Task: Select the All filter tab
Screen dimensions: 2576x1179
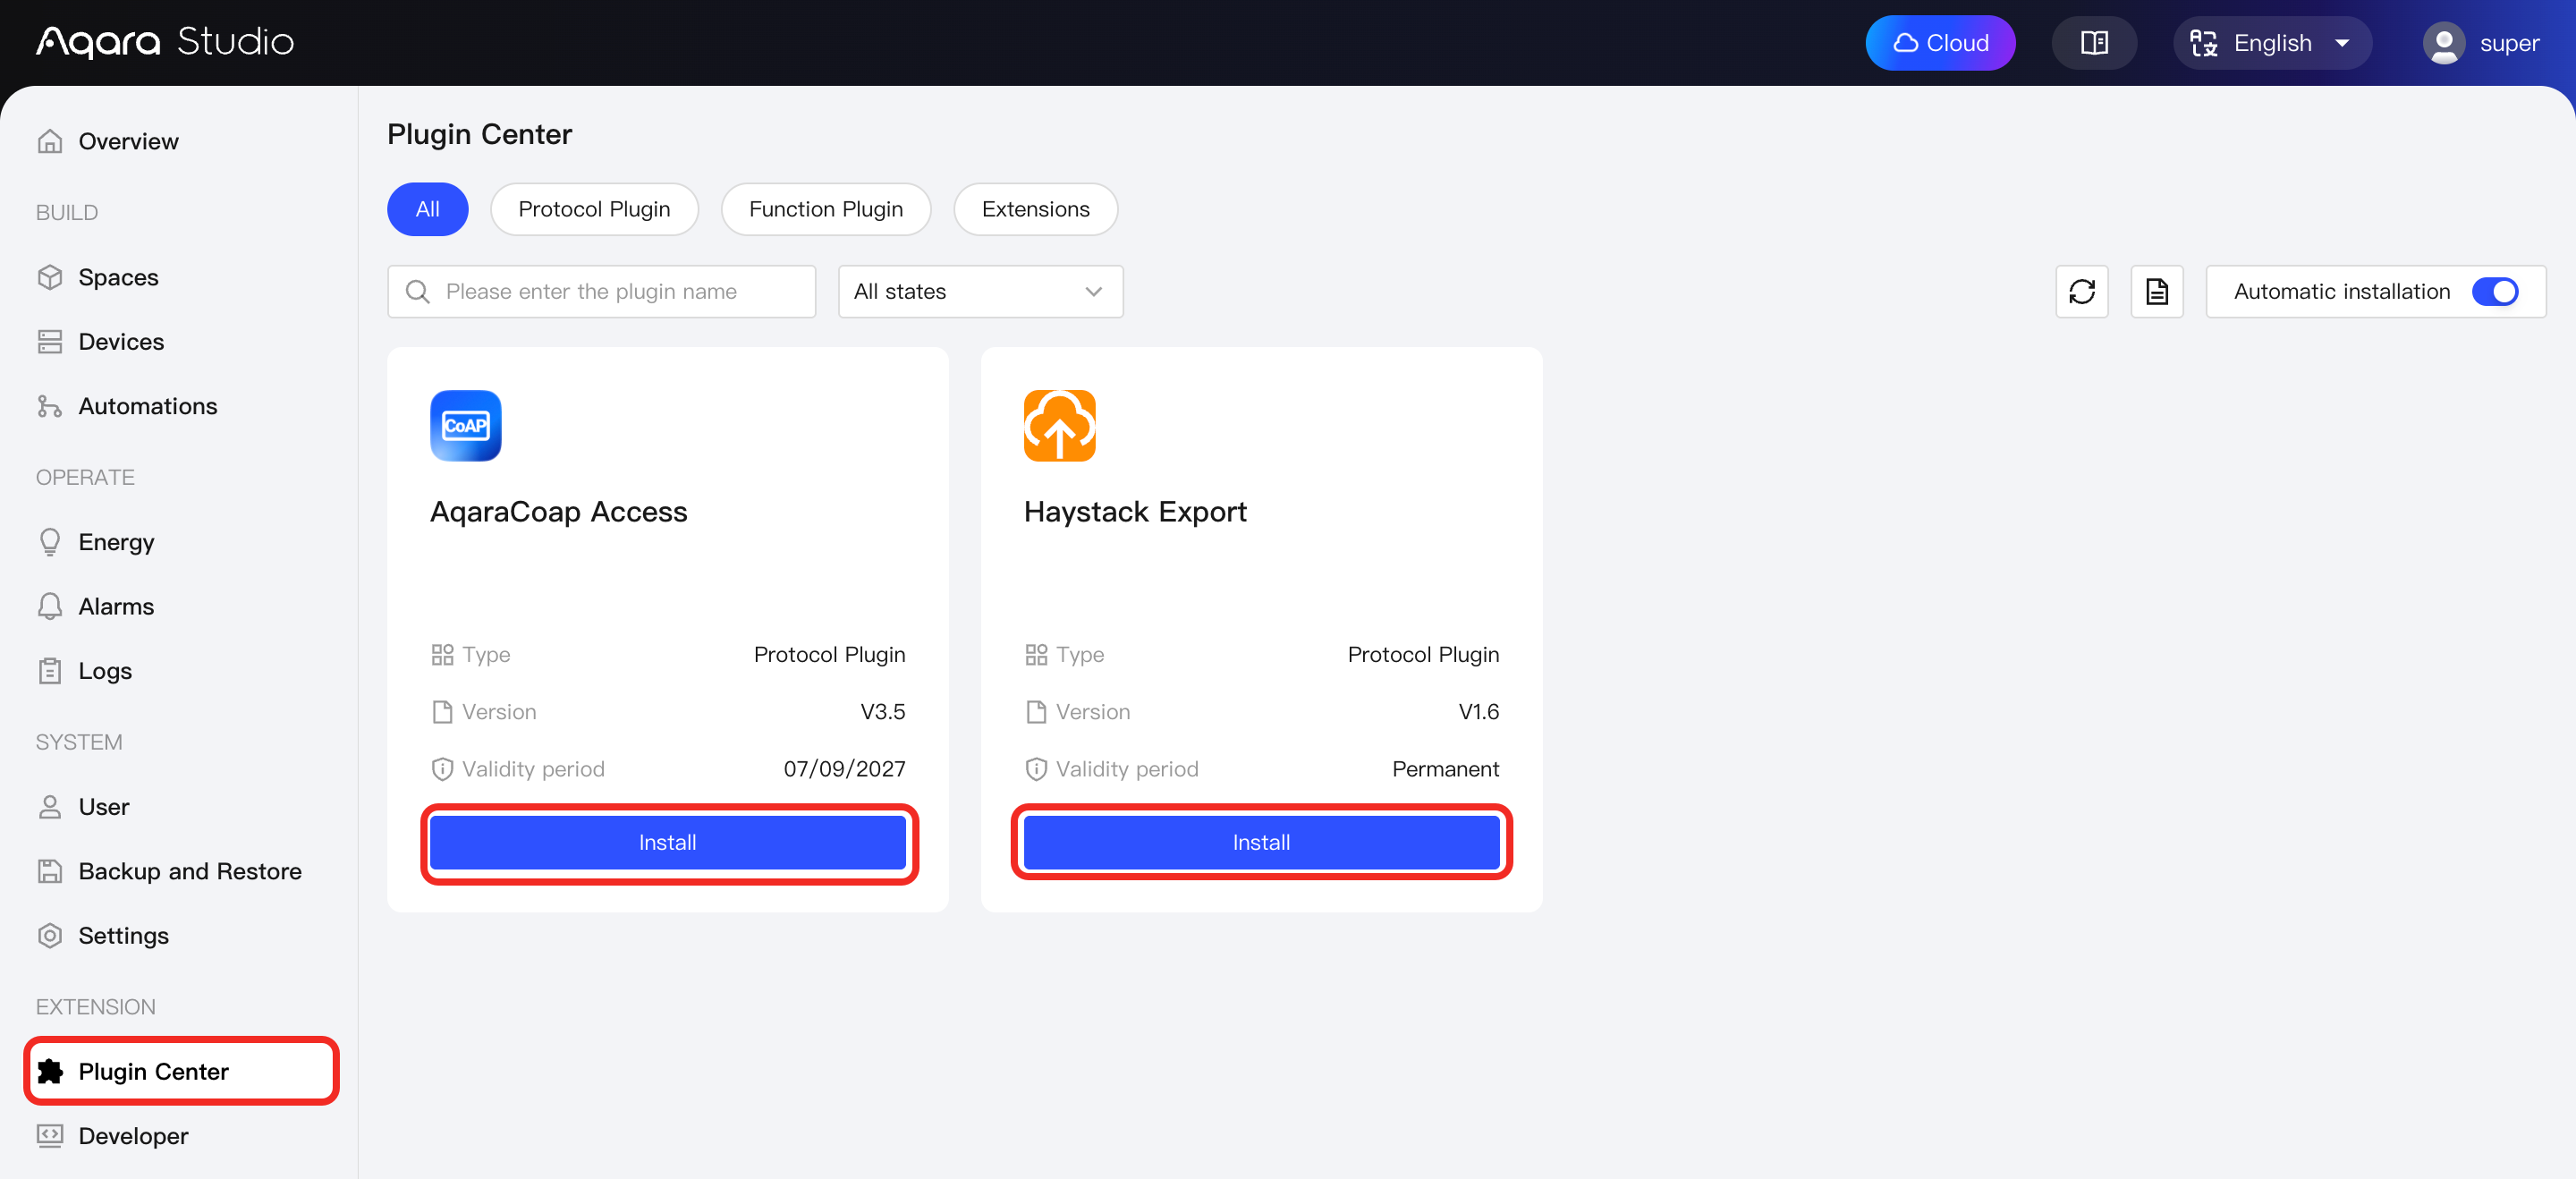Action: (x=428, y=209)
